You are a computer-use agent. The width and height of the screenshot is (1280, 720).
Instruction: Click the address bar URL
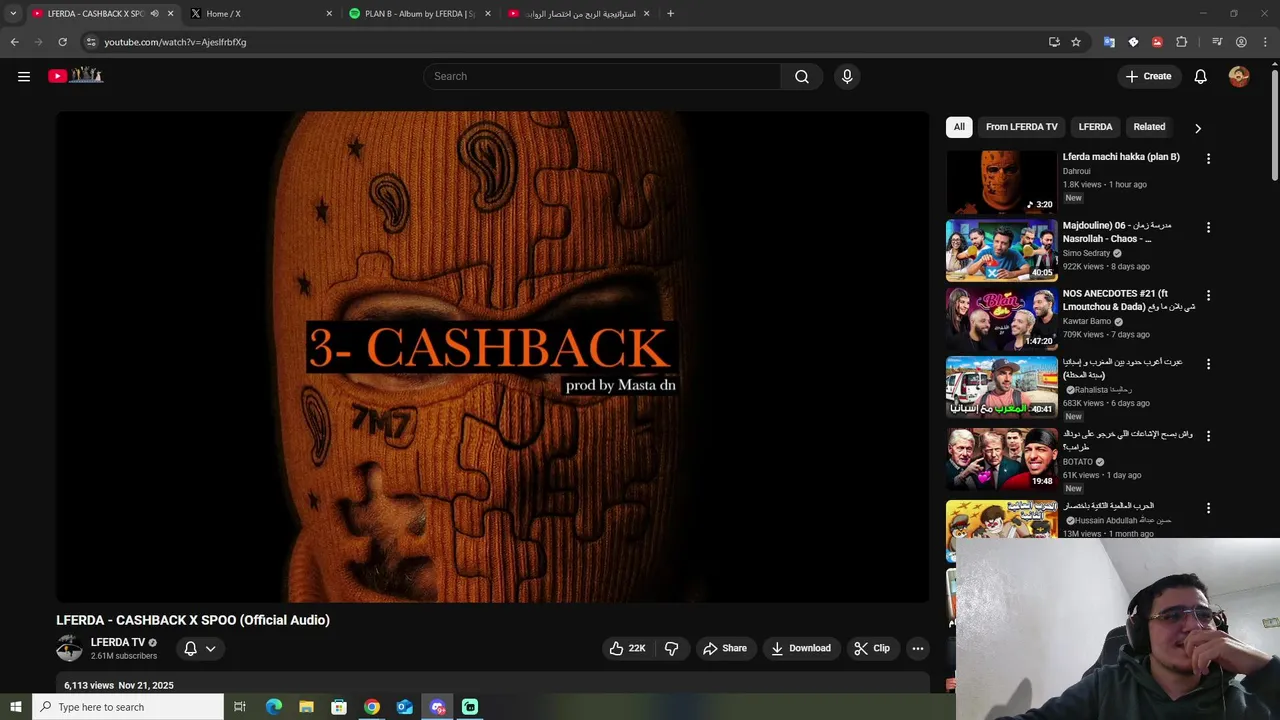pyautogui.click(x=175, y=42)
